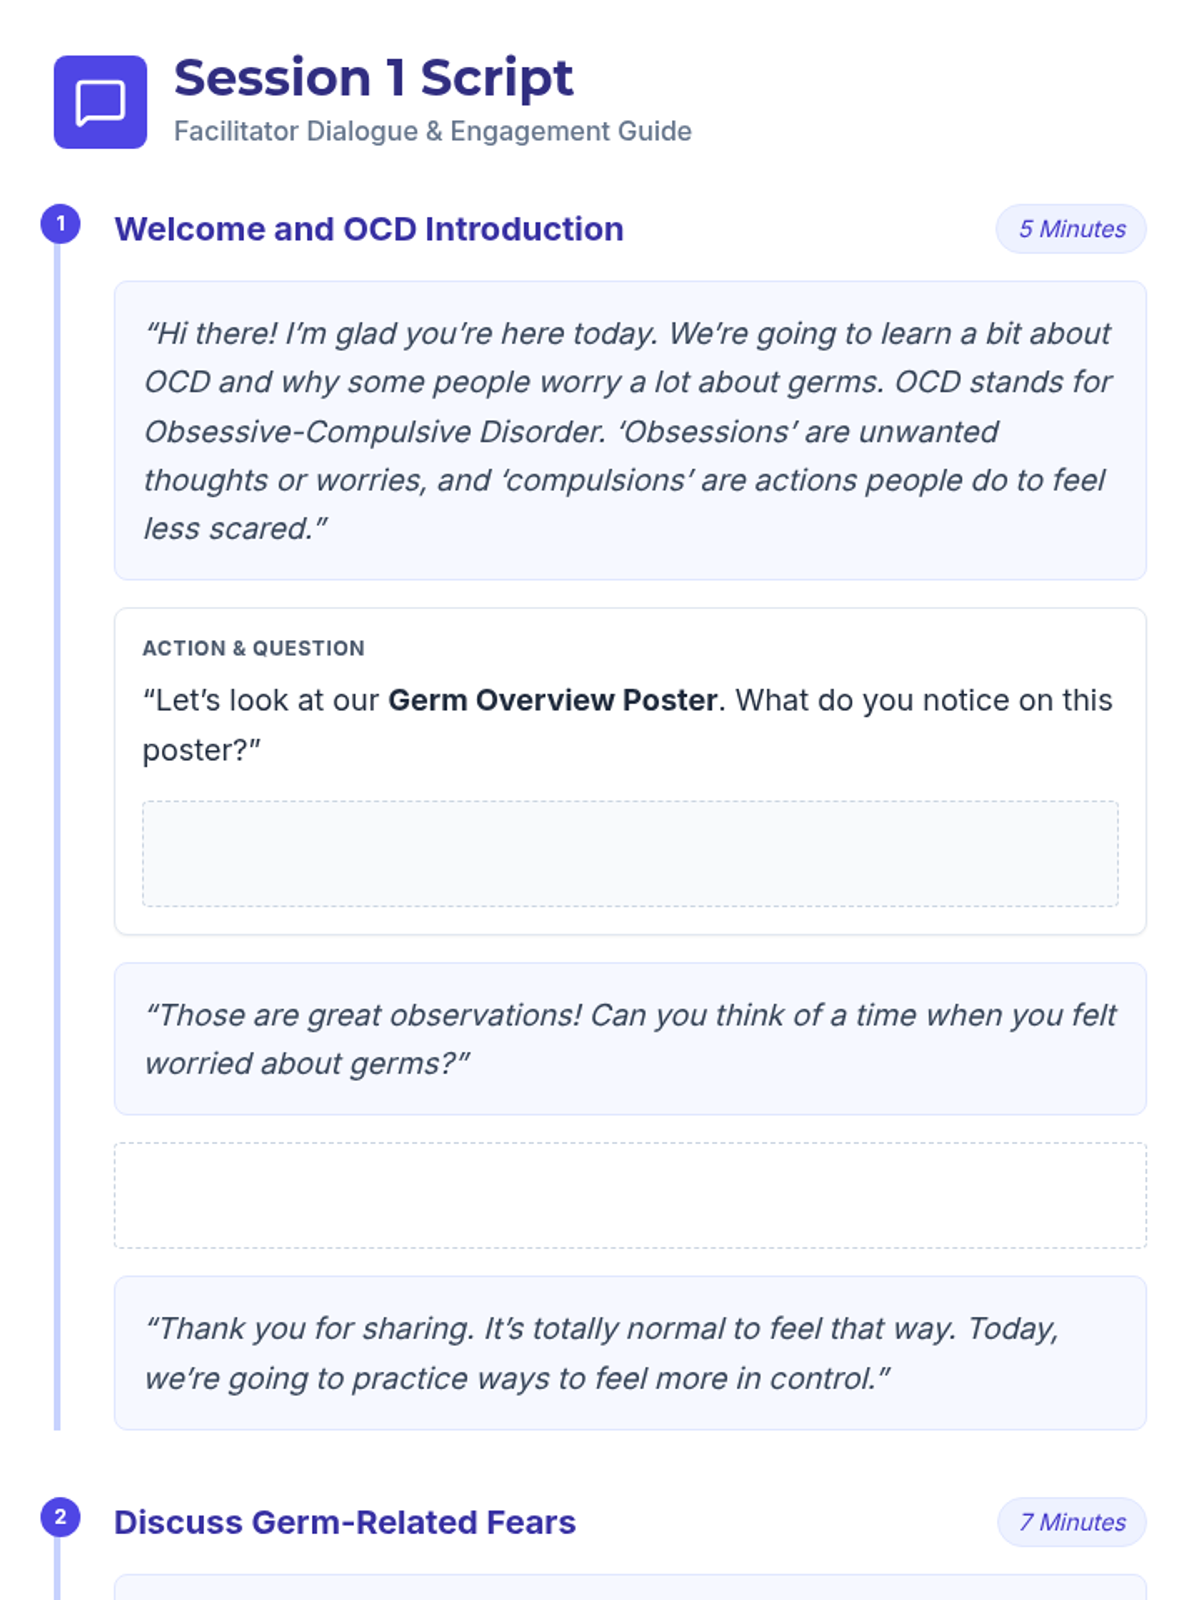Click the bold "Germ Overview Poster" text

pos(552,700)
